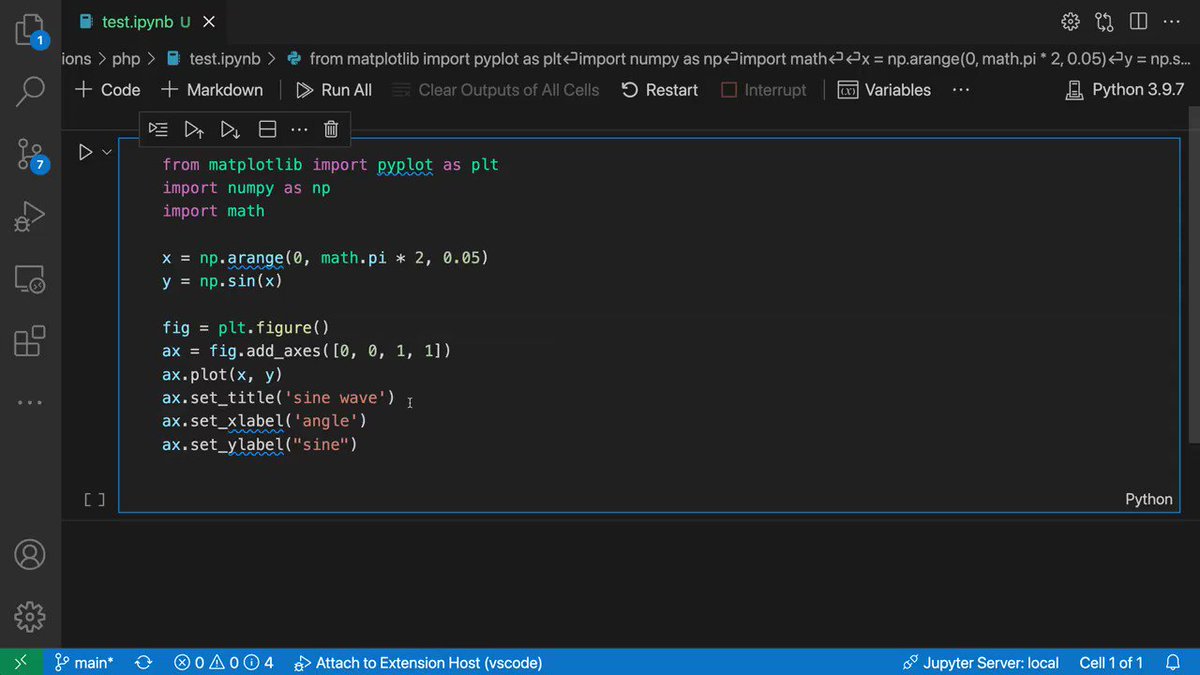Show additional views ellipsis in activity bar
Image resolution: width=1200 pixels, height=675 pixels.
pyautogui.click(x=30, y=402)
